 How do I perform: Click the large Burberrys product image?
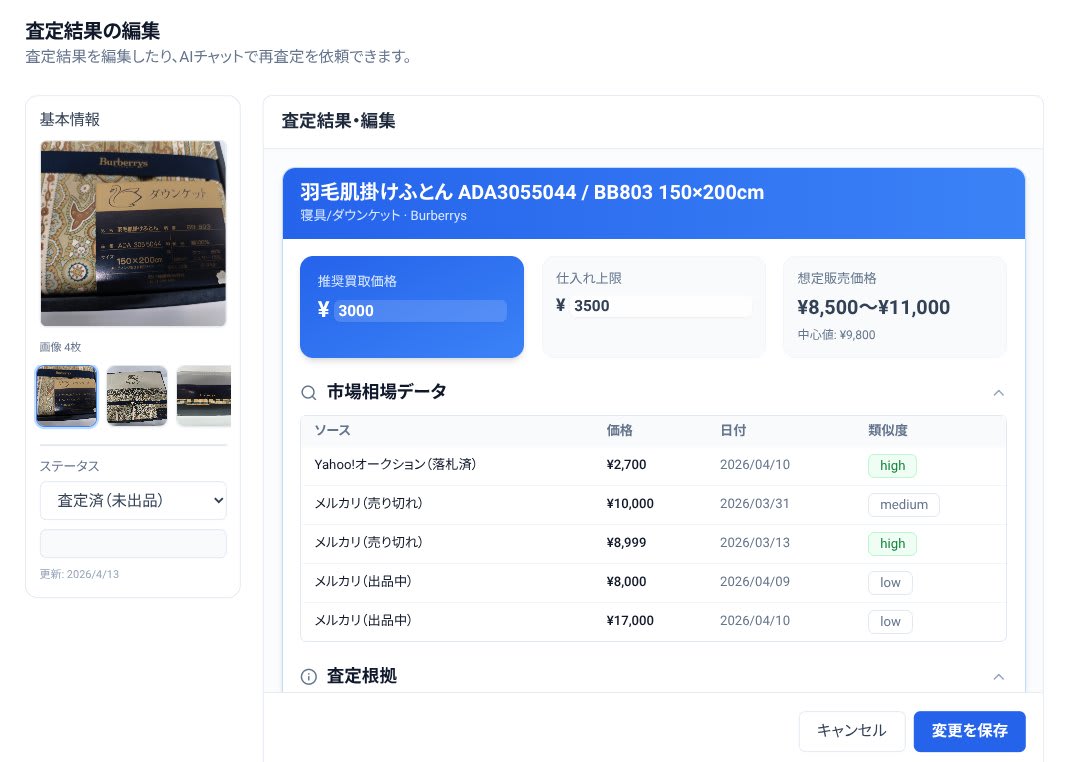click(133, 234)
